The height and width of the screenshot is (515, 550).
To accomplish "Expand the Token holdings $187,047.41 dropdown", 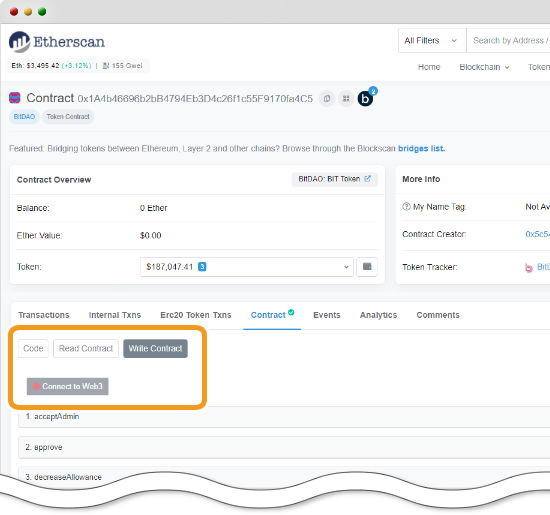I will [x=247, y=267].
